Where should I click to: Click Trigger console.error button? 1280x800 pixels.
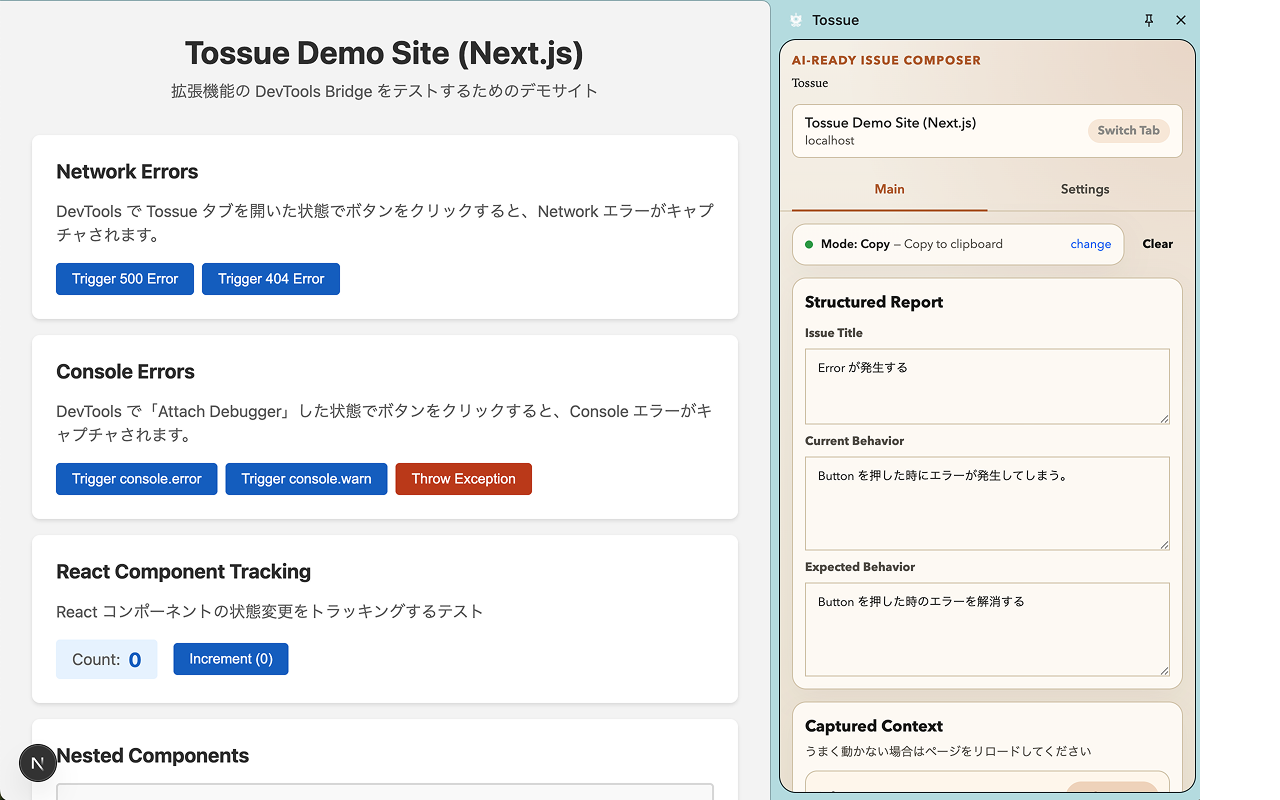click(x=137, y=479)
